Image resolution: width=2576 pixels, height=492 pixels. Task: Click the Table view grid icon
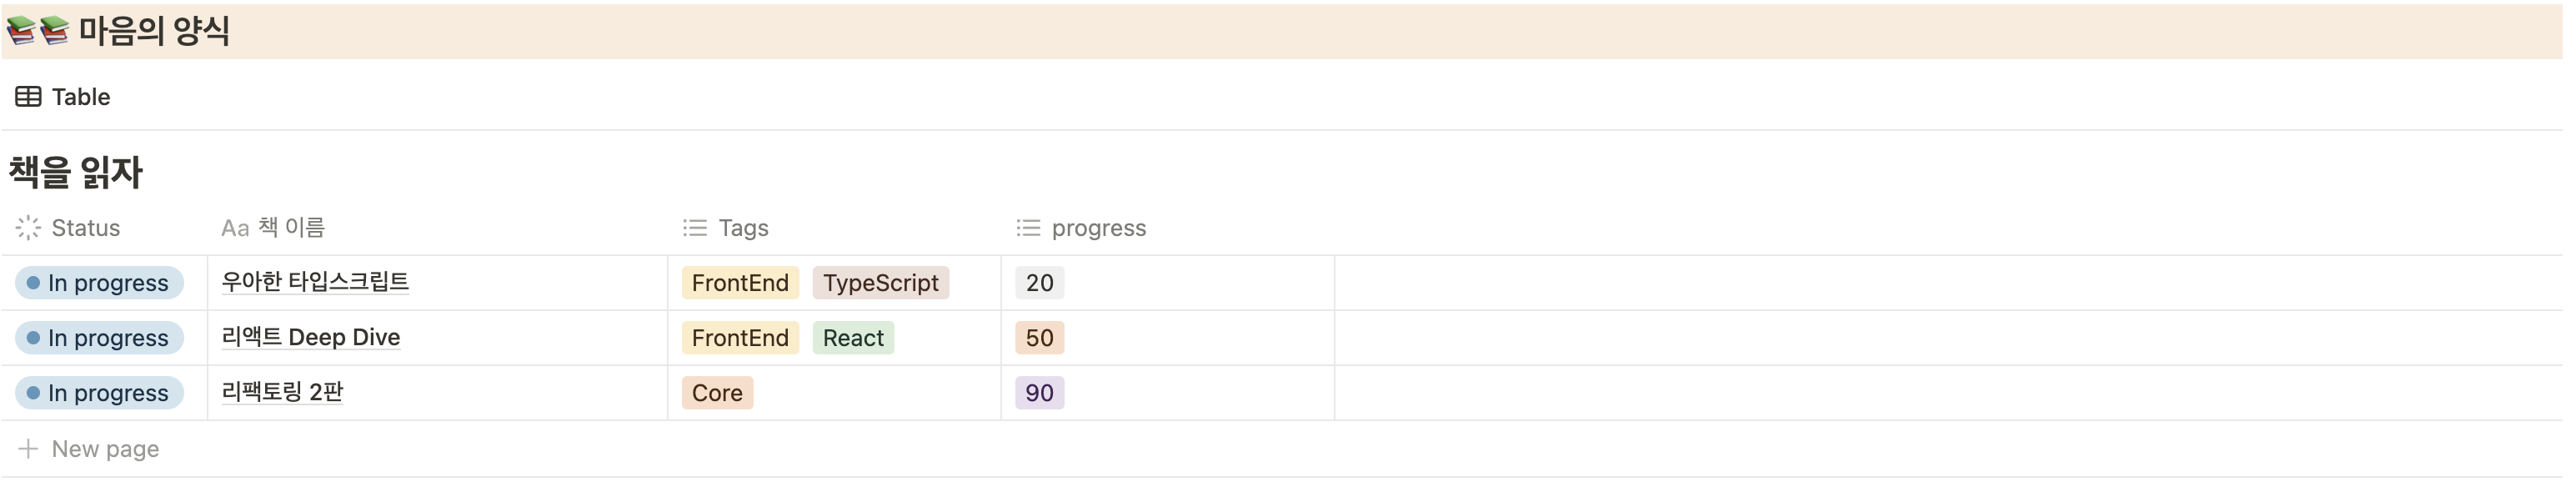(28, 97)
